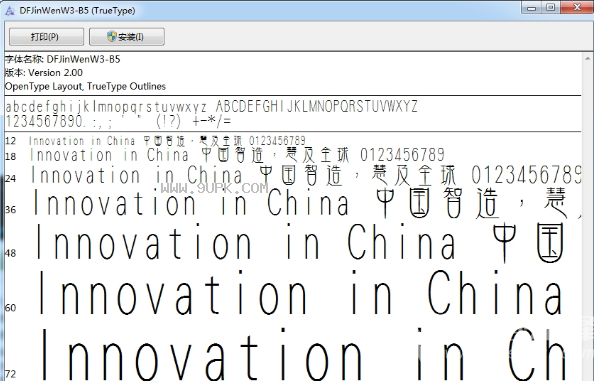Click the 打印(P) print button
The height and width of the screenshot is (382, 594).
click(x=46, y=37)
